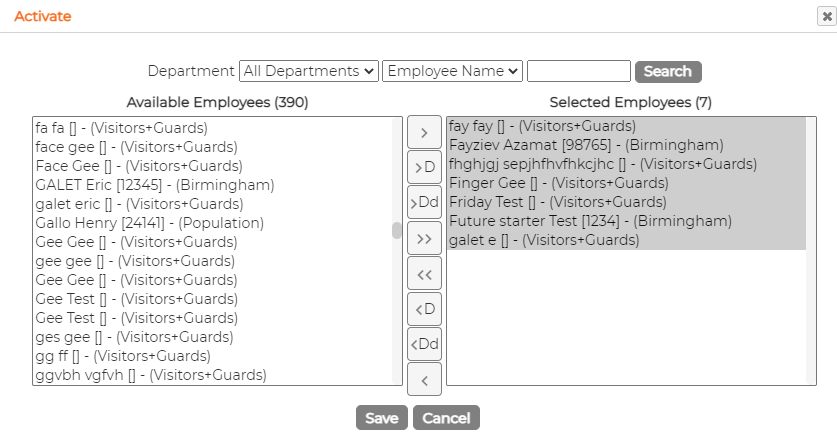
Task: Save the employee selection
Action: click(x=382, y=418)
